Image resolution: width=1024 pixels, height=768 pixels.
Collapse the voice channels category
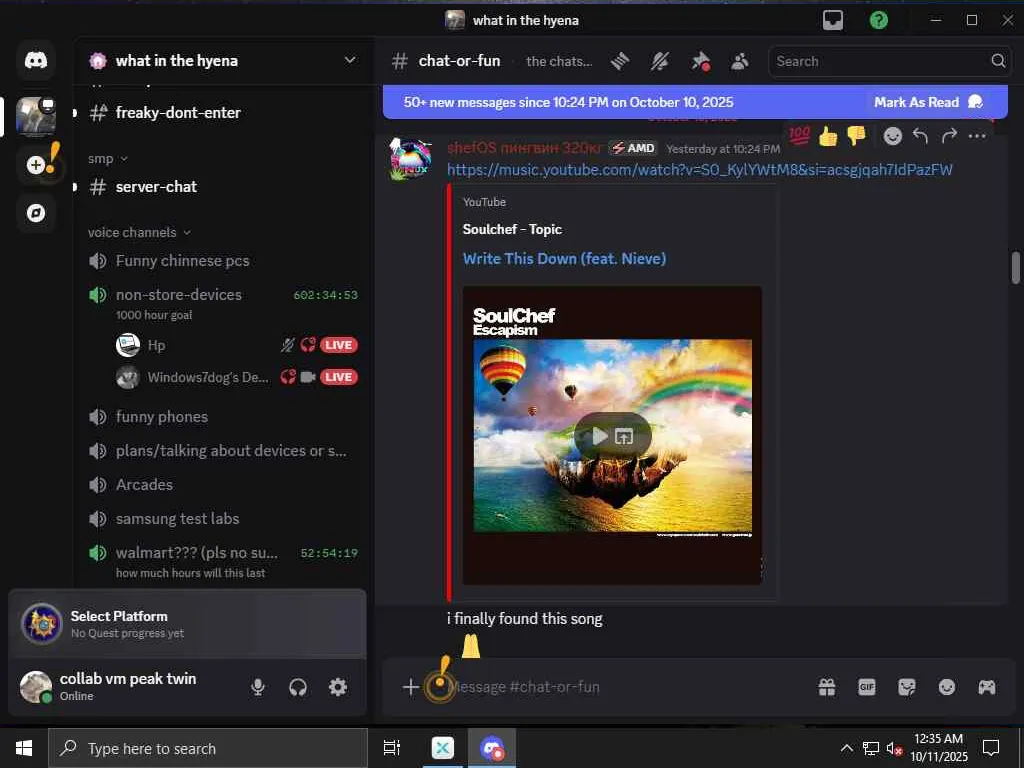pos(139,232)
